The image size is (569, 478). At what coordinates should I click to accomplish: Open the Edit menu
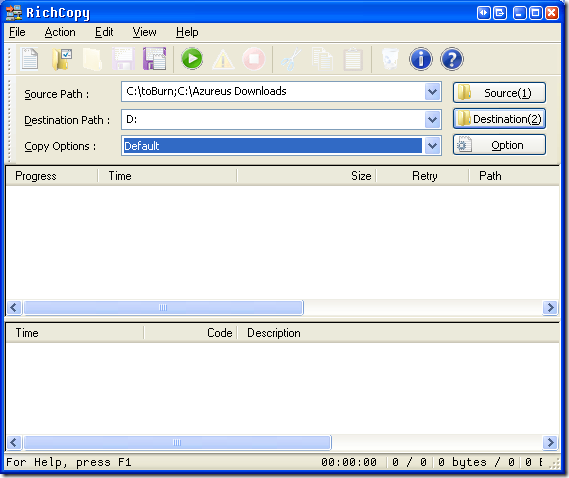[x=104, y=32]
